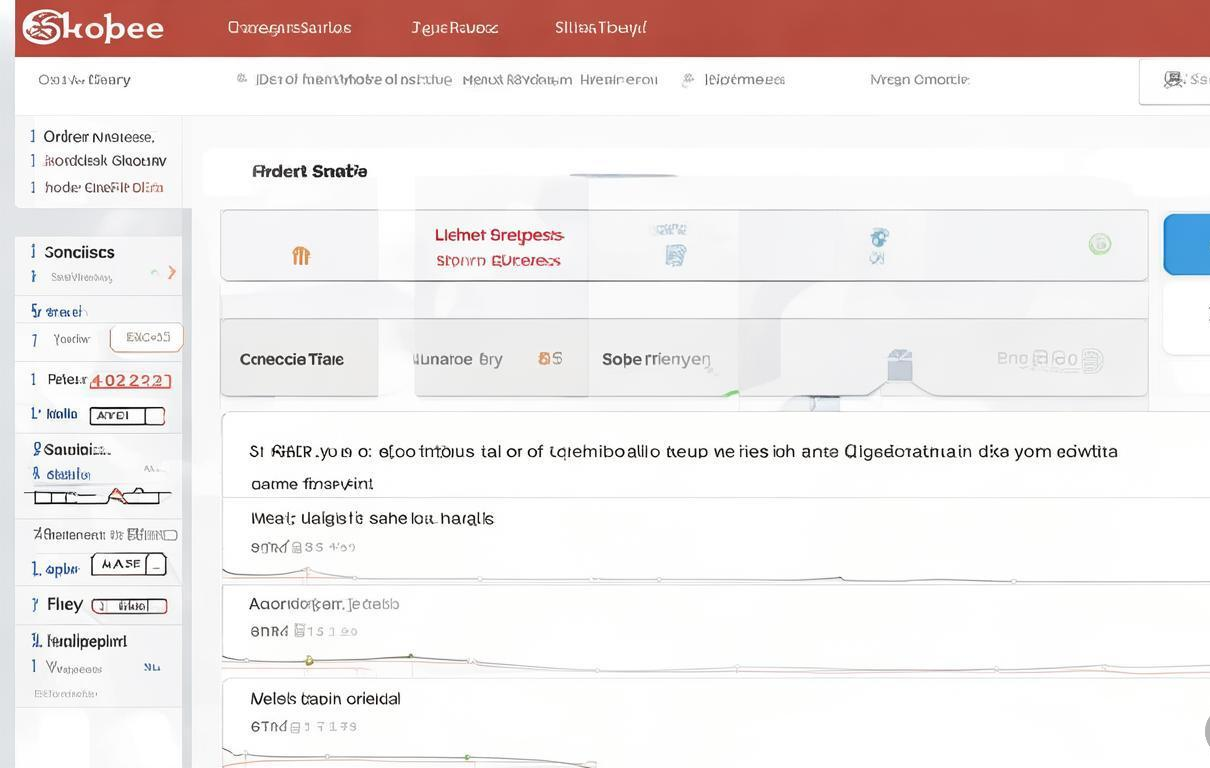
Task: Click the blue document icon beside Liehnet Srelpests
Action: [x=675, y=256]
